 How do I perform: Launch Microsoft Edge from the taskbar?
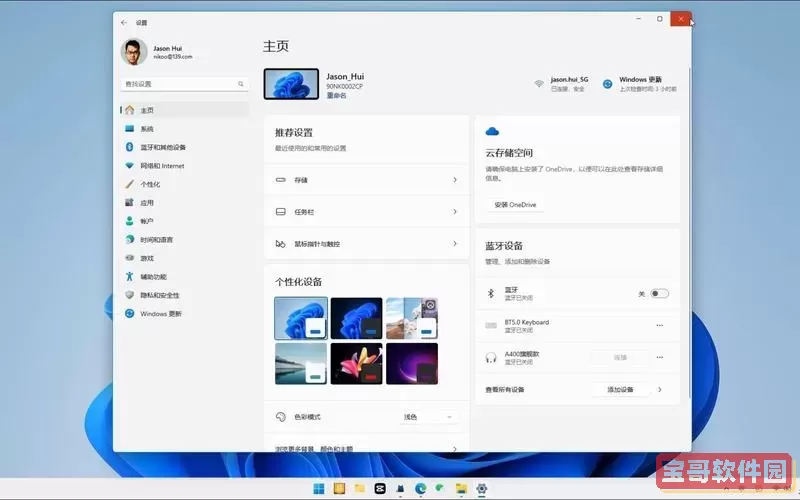pyautogui.click(x=421, y=489)
